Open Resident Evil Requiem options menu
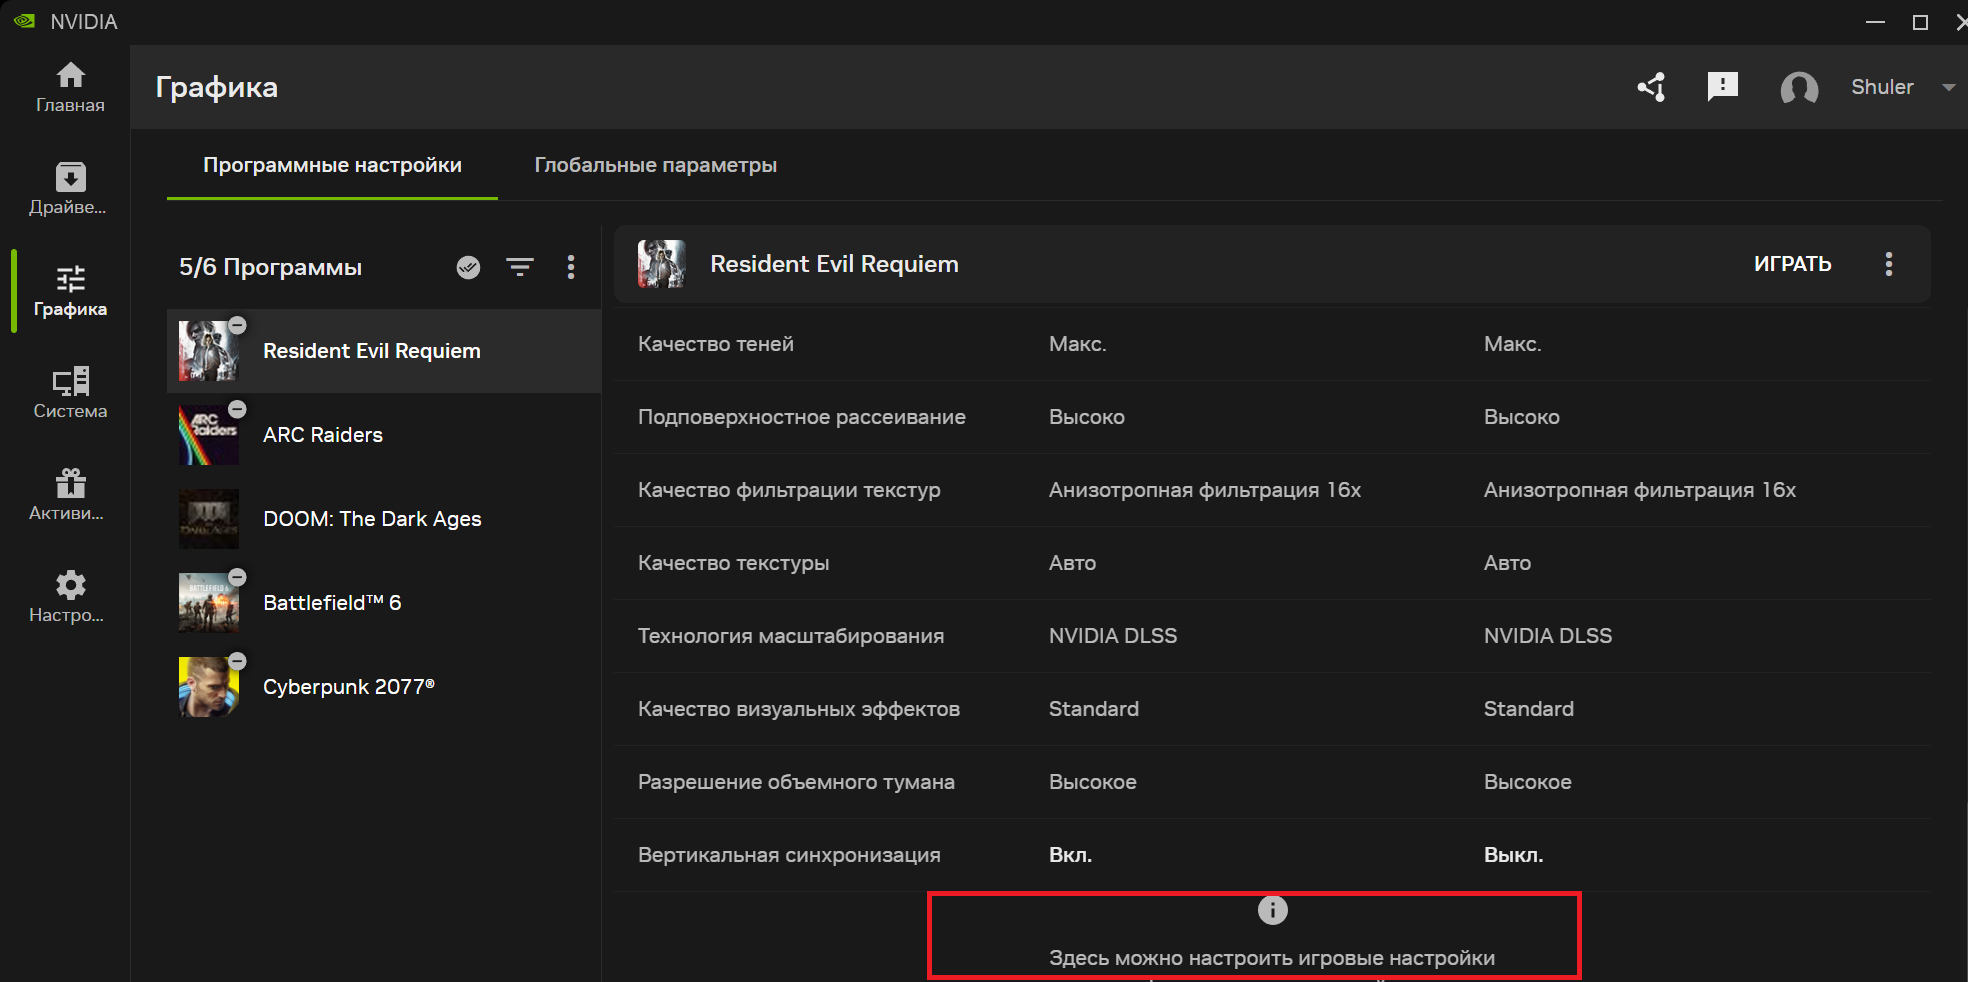Image resolution: width=1968 pixels, height=982 pixels. pyautogui.click(x=1888, y=264)
